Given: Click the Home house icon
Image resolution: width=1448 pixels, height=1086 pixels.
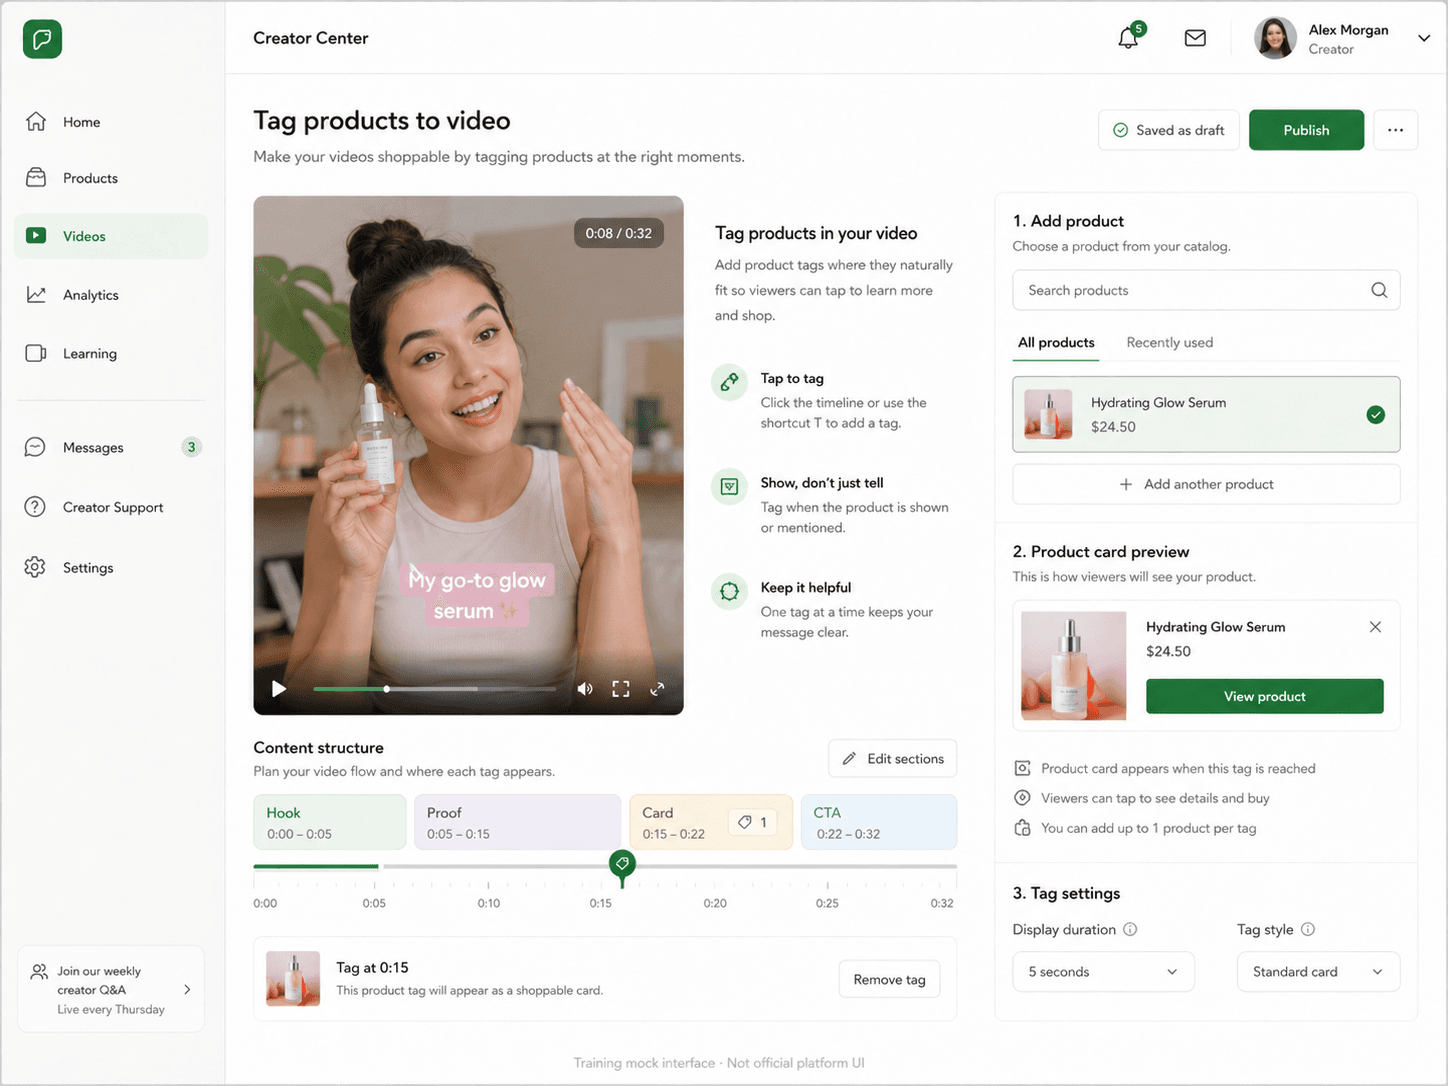Looking at the screenshot, I should [x=36, y=121].
